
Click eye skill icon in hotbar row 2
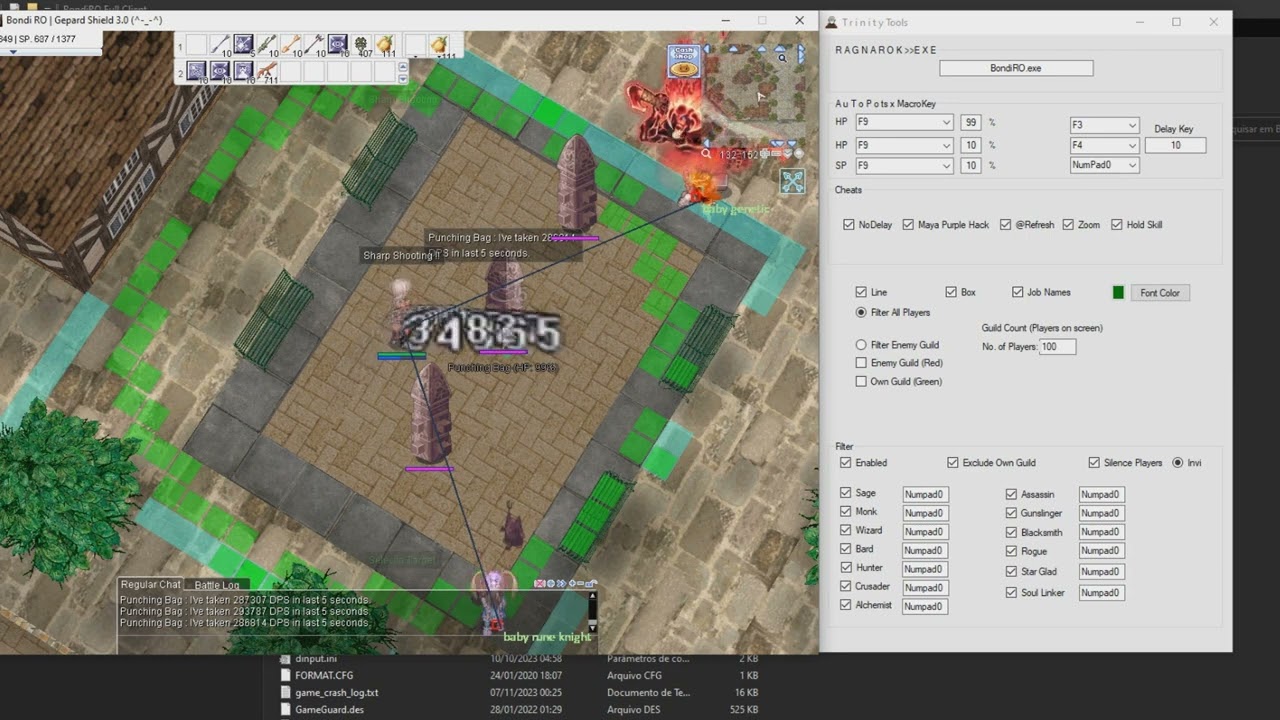tap(220, 70)
